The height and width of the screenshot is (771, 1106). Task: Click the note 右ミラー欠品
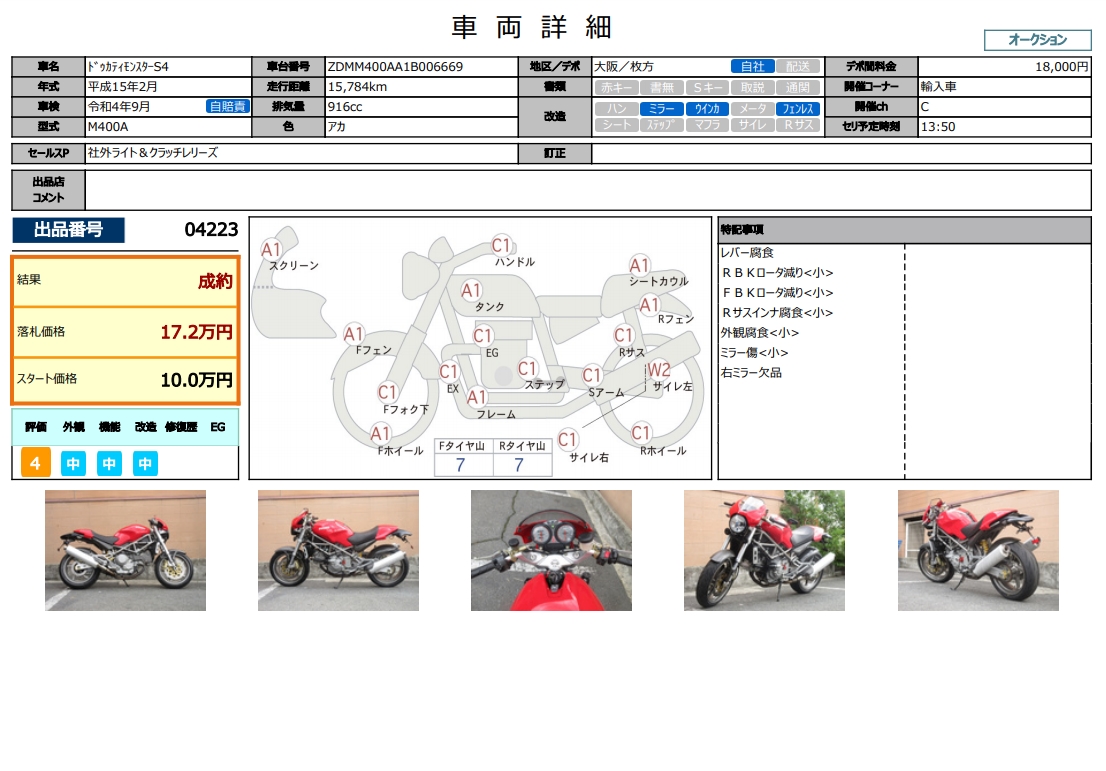751,372
